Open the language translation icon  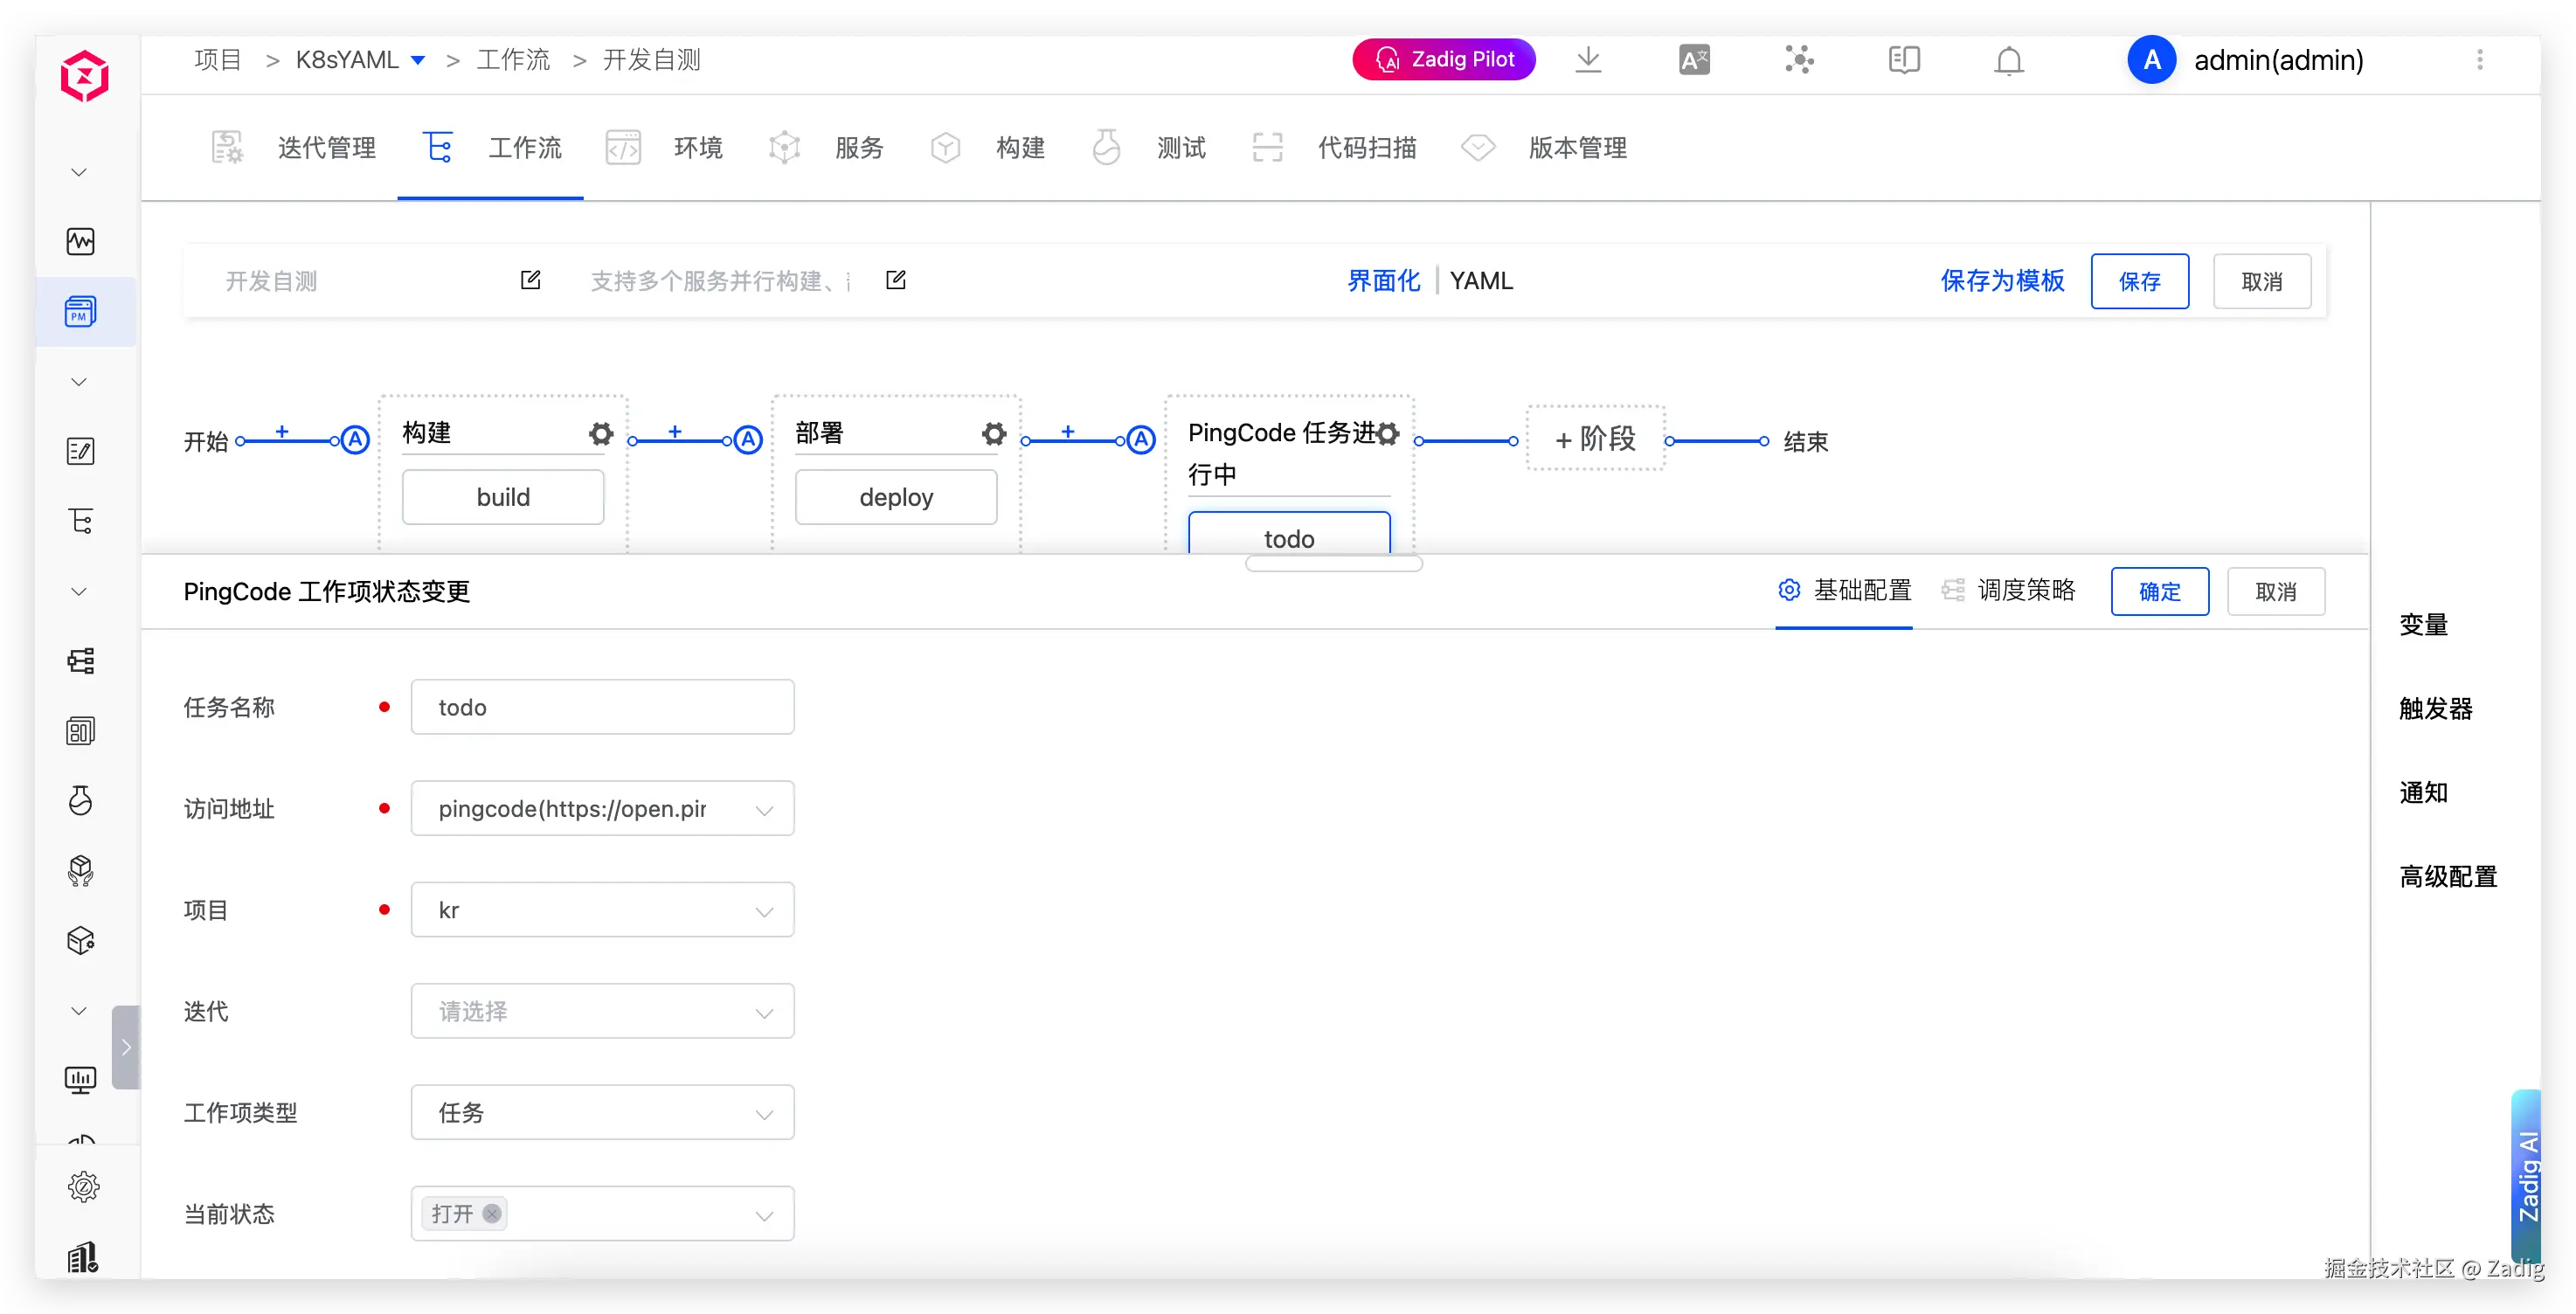(1694, 60)
